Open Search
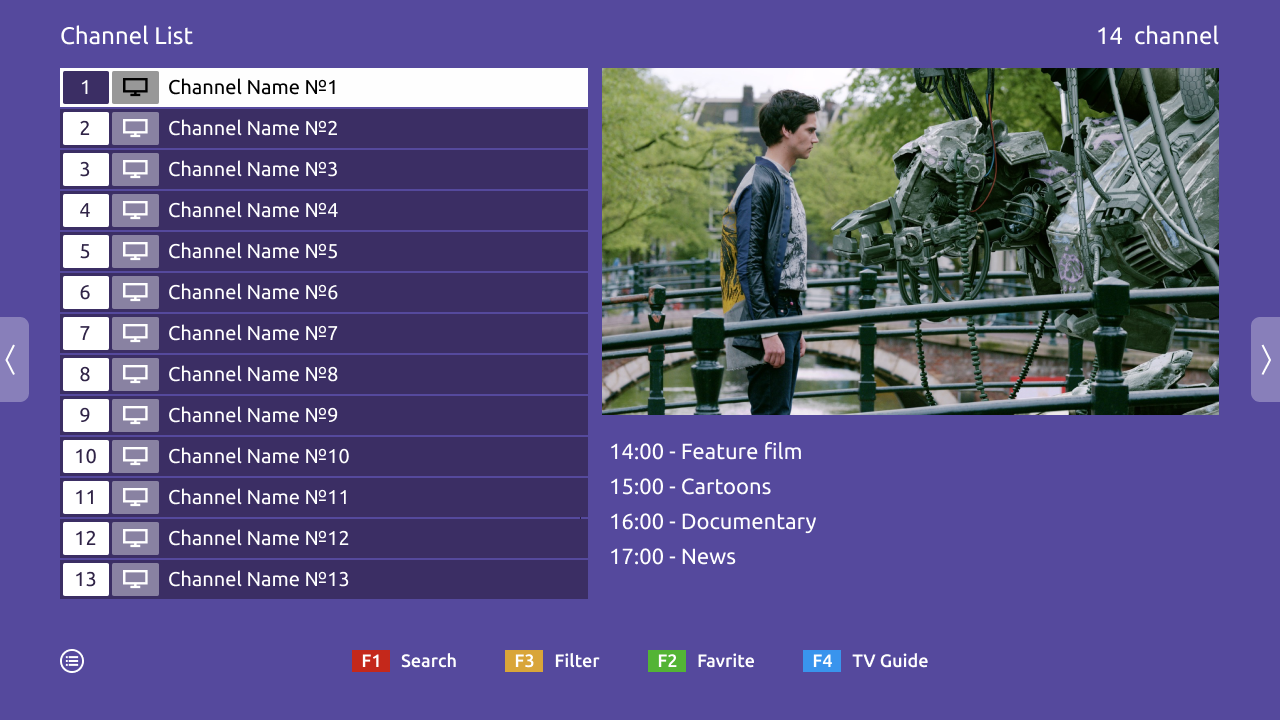The width and height of the screenshot is (1280, 720). pos(429,660)
